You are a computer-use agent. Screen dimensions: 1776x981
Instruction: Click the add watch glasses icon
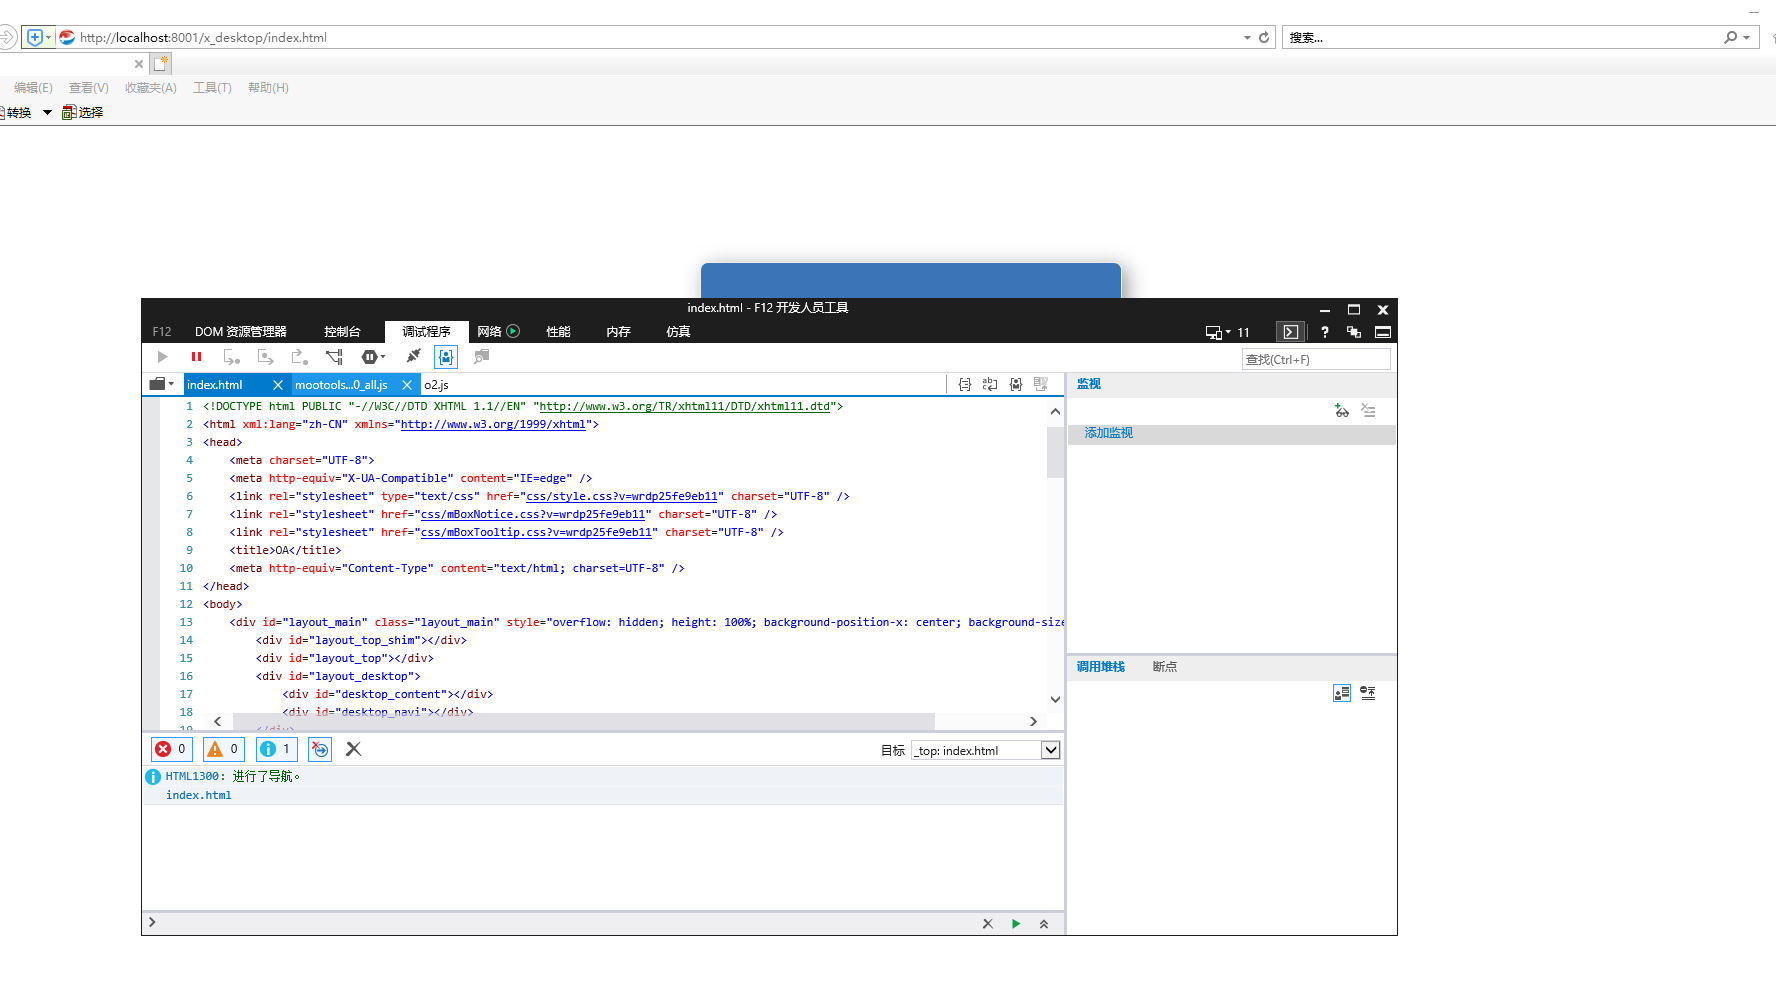pos(1342,411)
